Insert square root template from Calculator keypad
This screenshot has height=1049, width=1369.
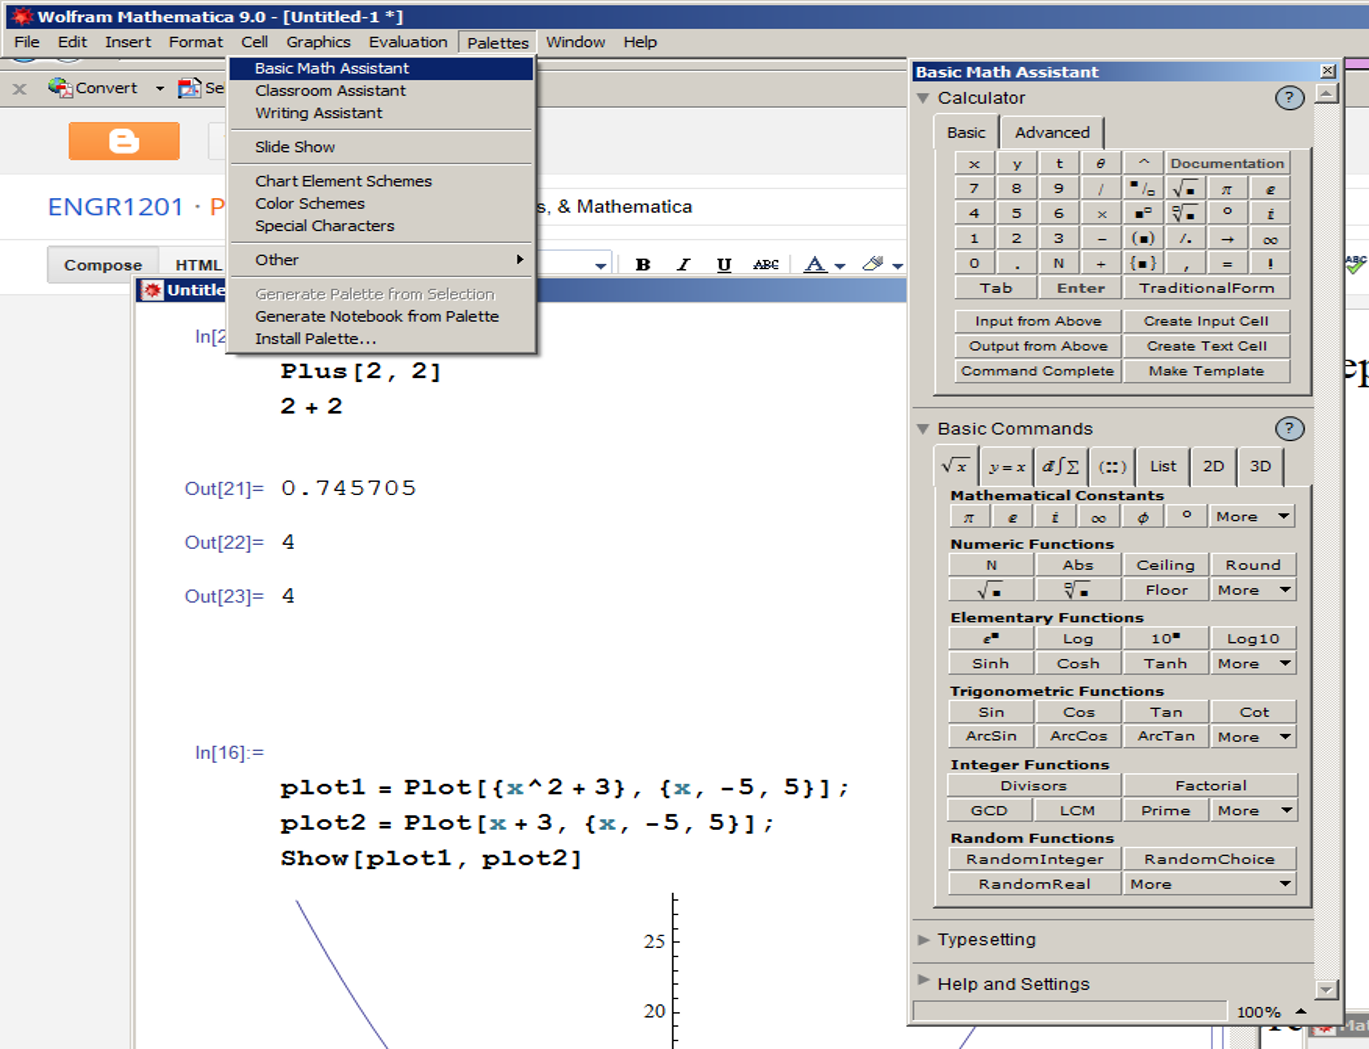[1185, 188]
